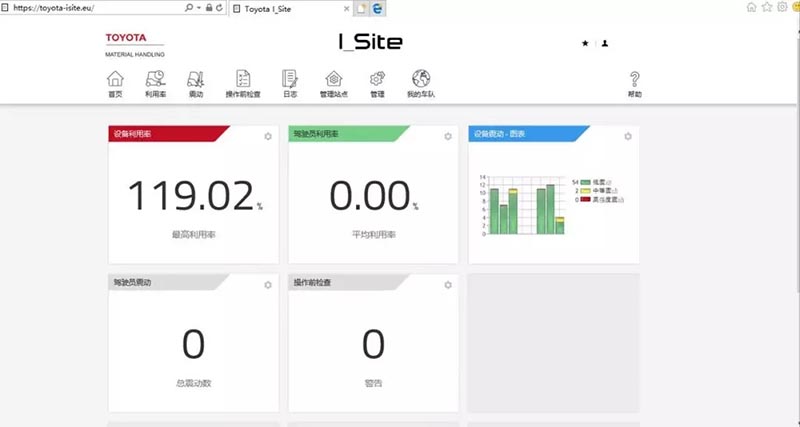Click the 设备利用率 red card header
800x427 pixels.
168,134
